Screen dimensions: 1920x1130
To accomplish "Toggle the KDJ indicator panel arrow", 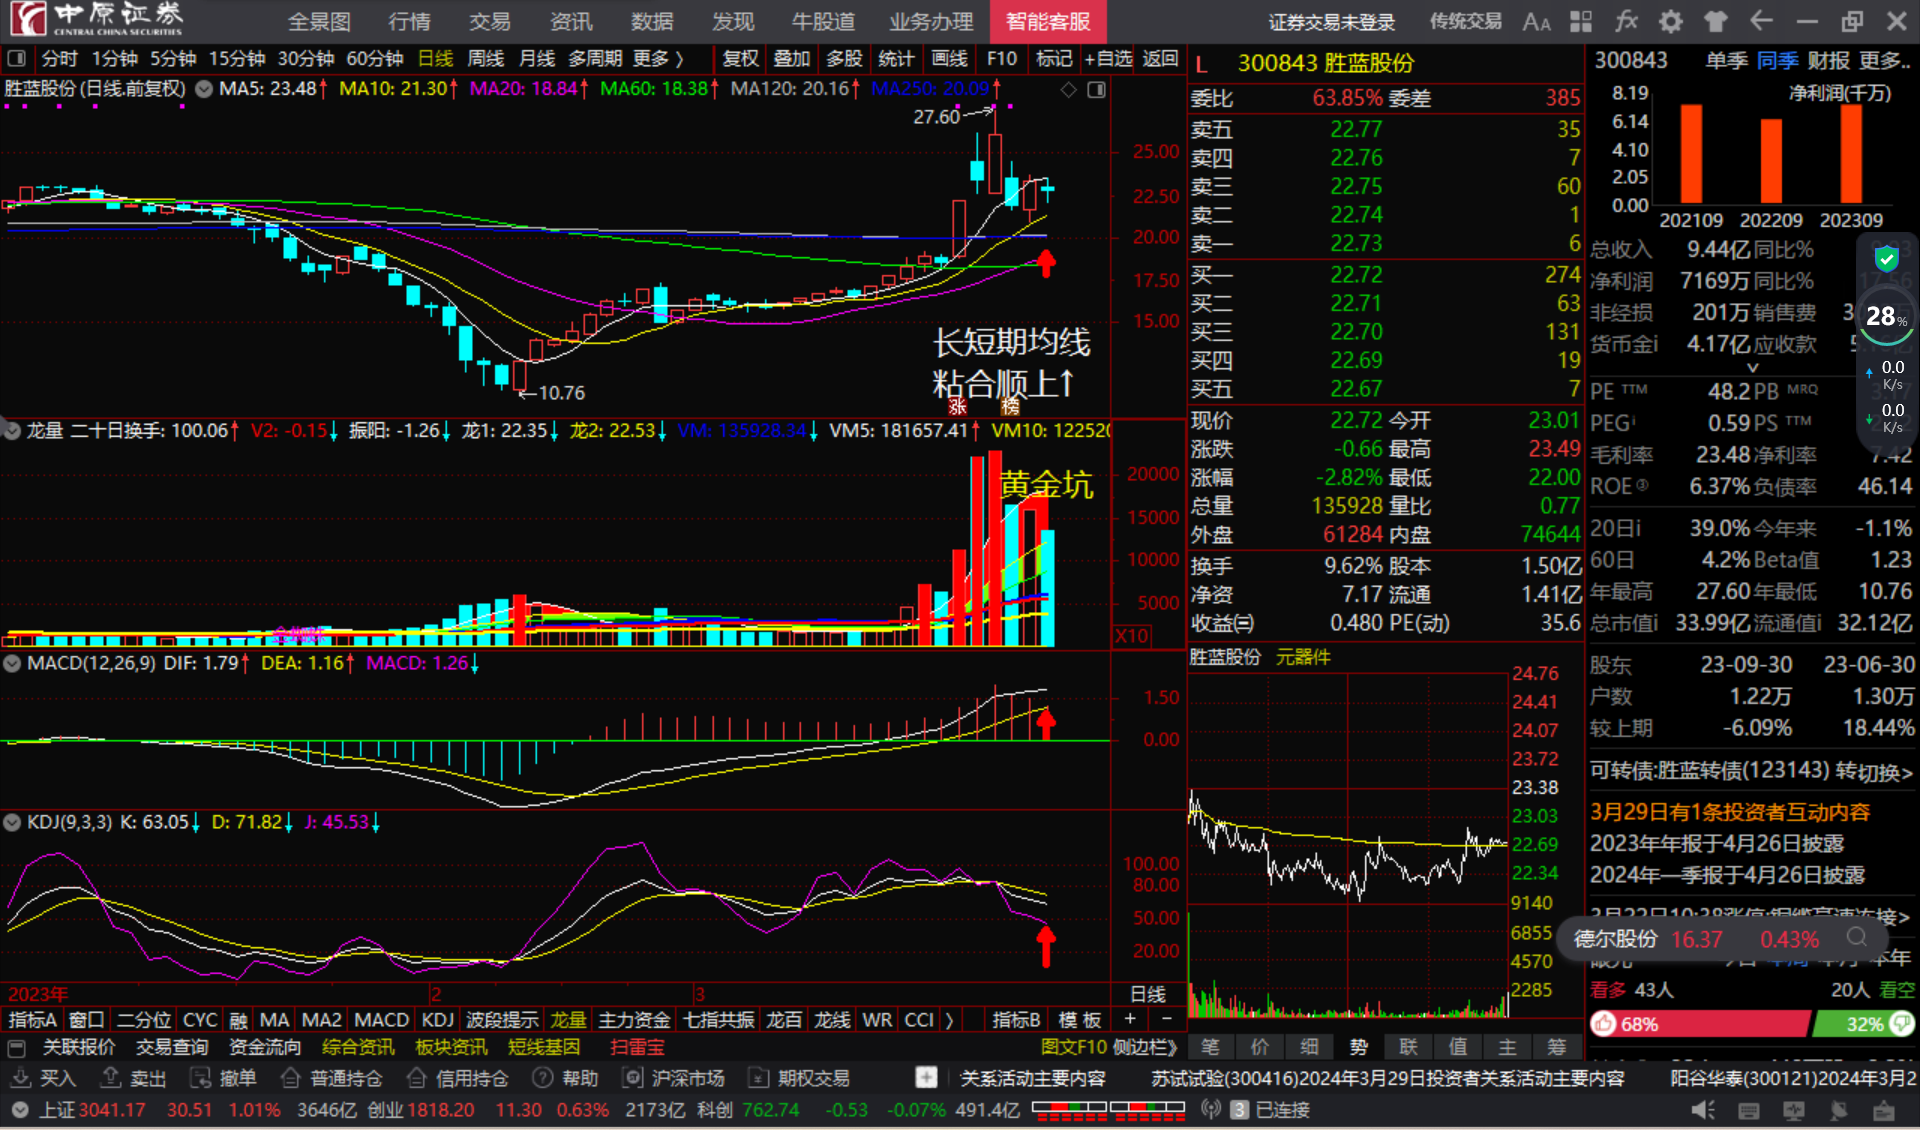I will [13, 822].
